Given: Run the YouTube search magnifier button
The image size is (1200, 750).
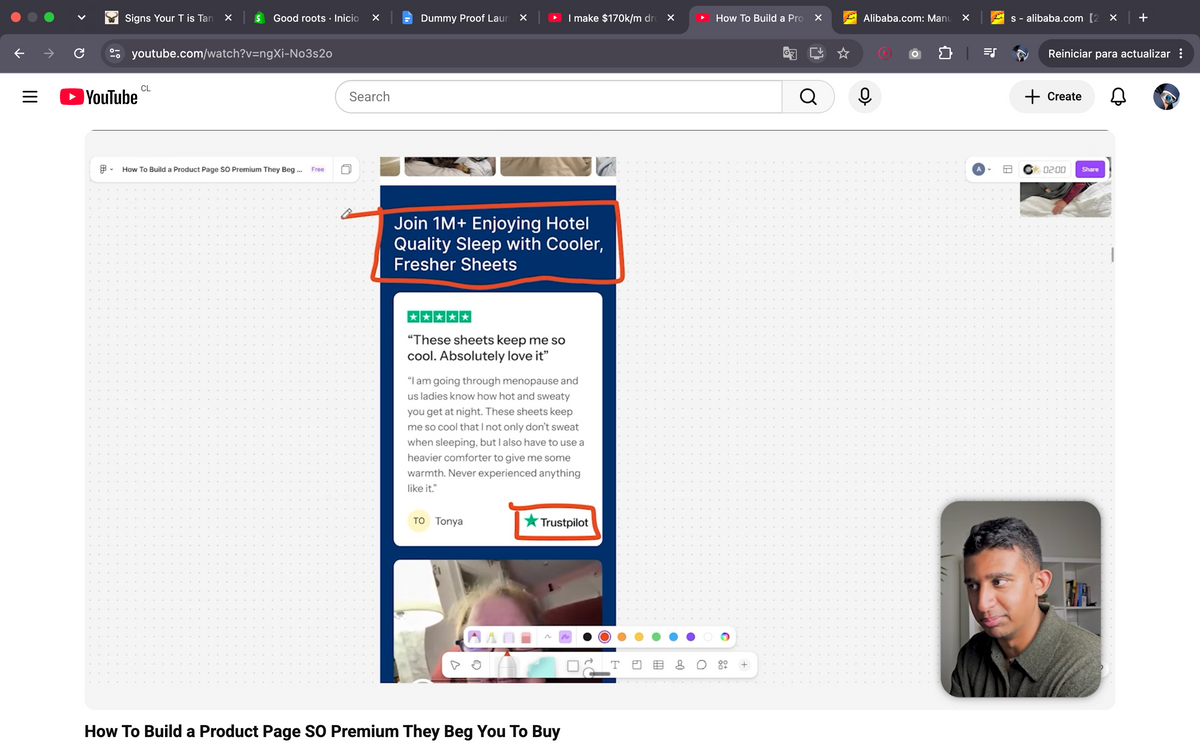Looking at the screenshot, I should tap(808, 97).
